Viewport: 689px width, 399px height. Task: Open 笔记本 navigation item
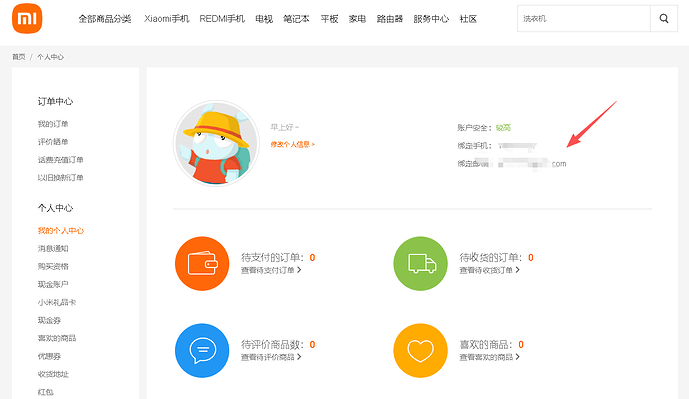click(x=296, y=19)
